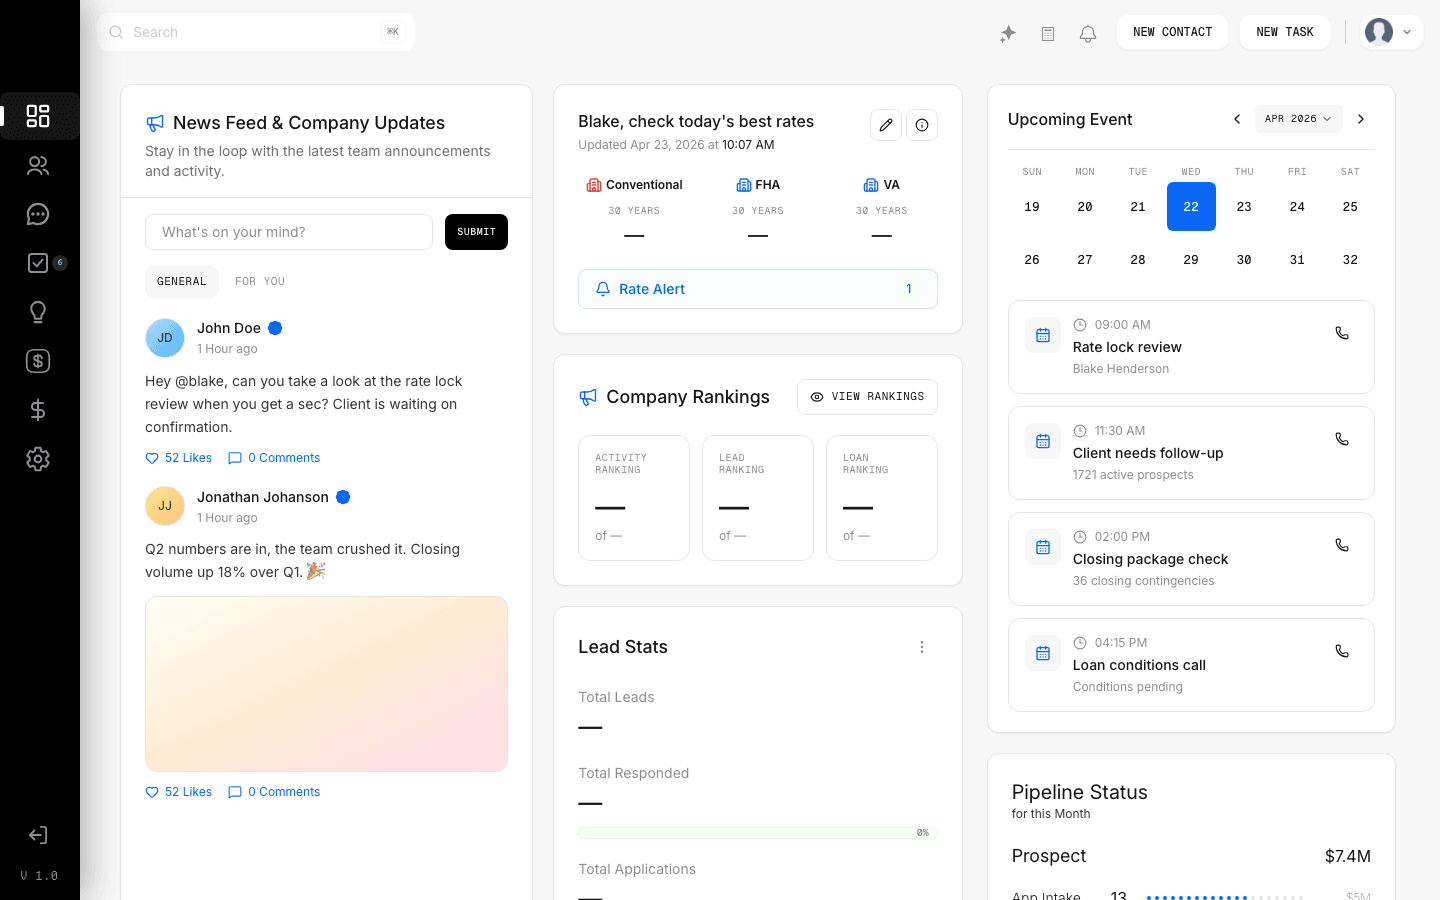Switch to FOR YOU feed tab

point(260,282)
